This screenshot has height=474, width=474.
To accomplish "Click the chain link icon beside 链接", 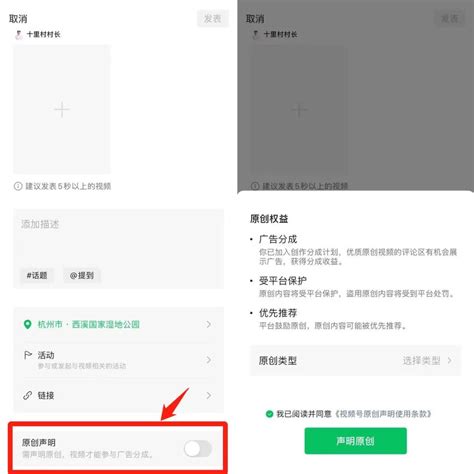I will click(28, 395).
